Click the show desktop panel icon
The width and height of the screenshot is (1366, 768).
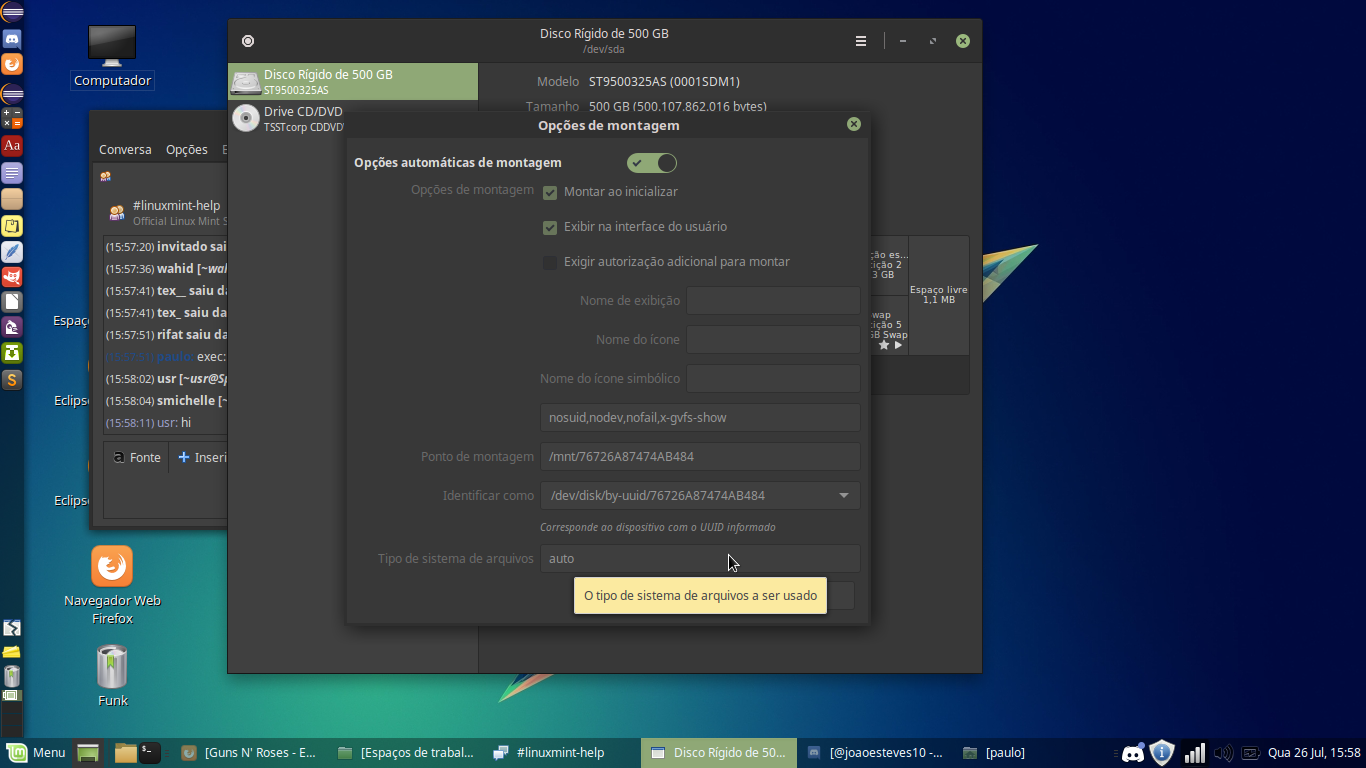[x=89, y=753]
